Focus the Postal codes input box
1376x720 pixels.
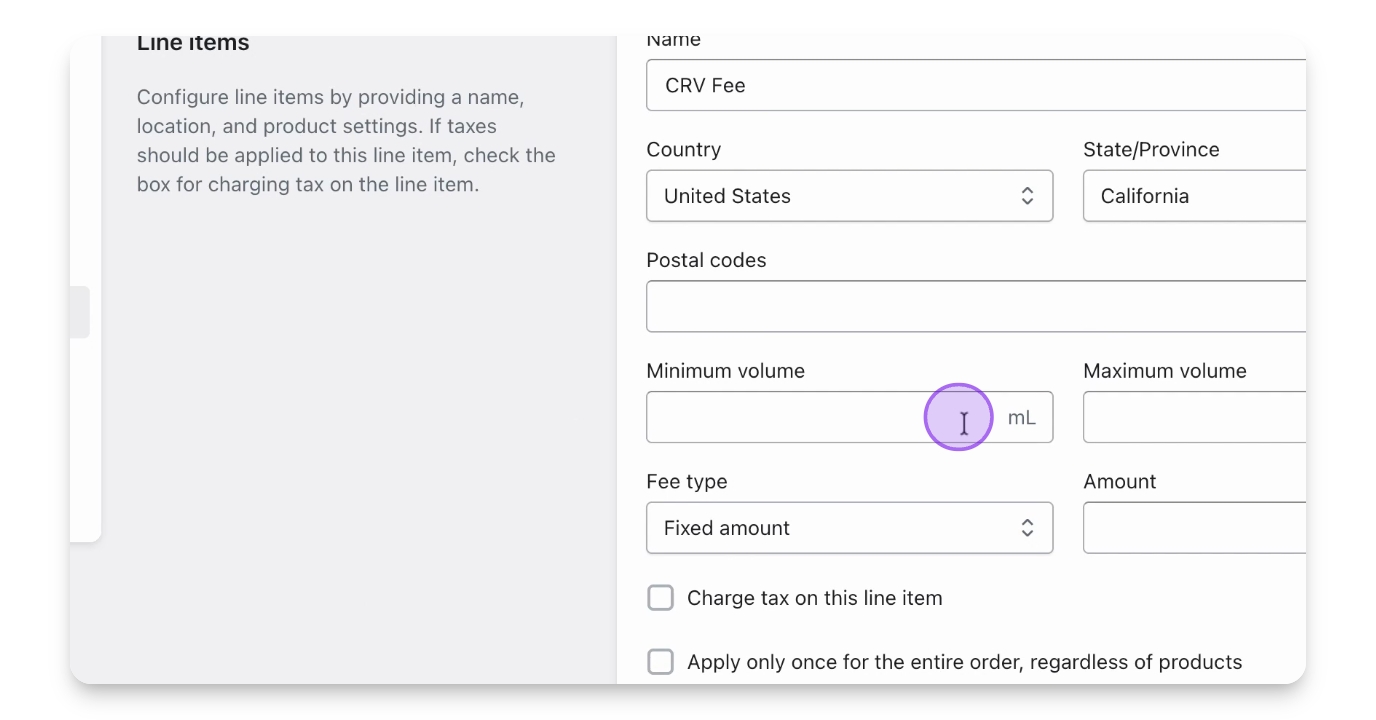[x=975, y=306]
